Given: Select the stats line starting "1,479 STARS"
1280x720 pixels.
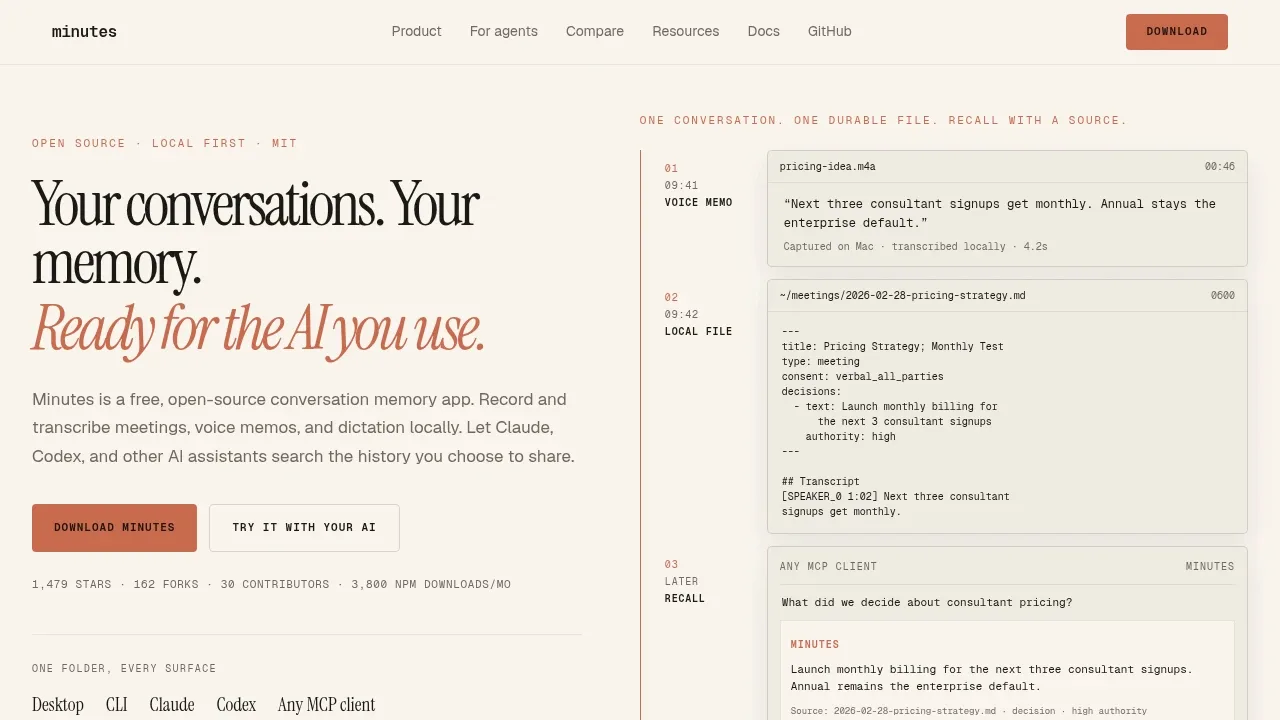Looking at the screenshot, I should (271, 584).
